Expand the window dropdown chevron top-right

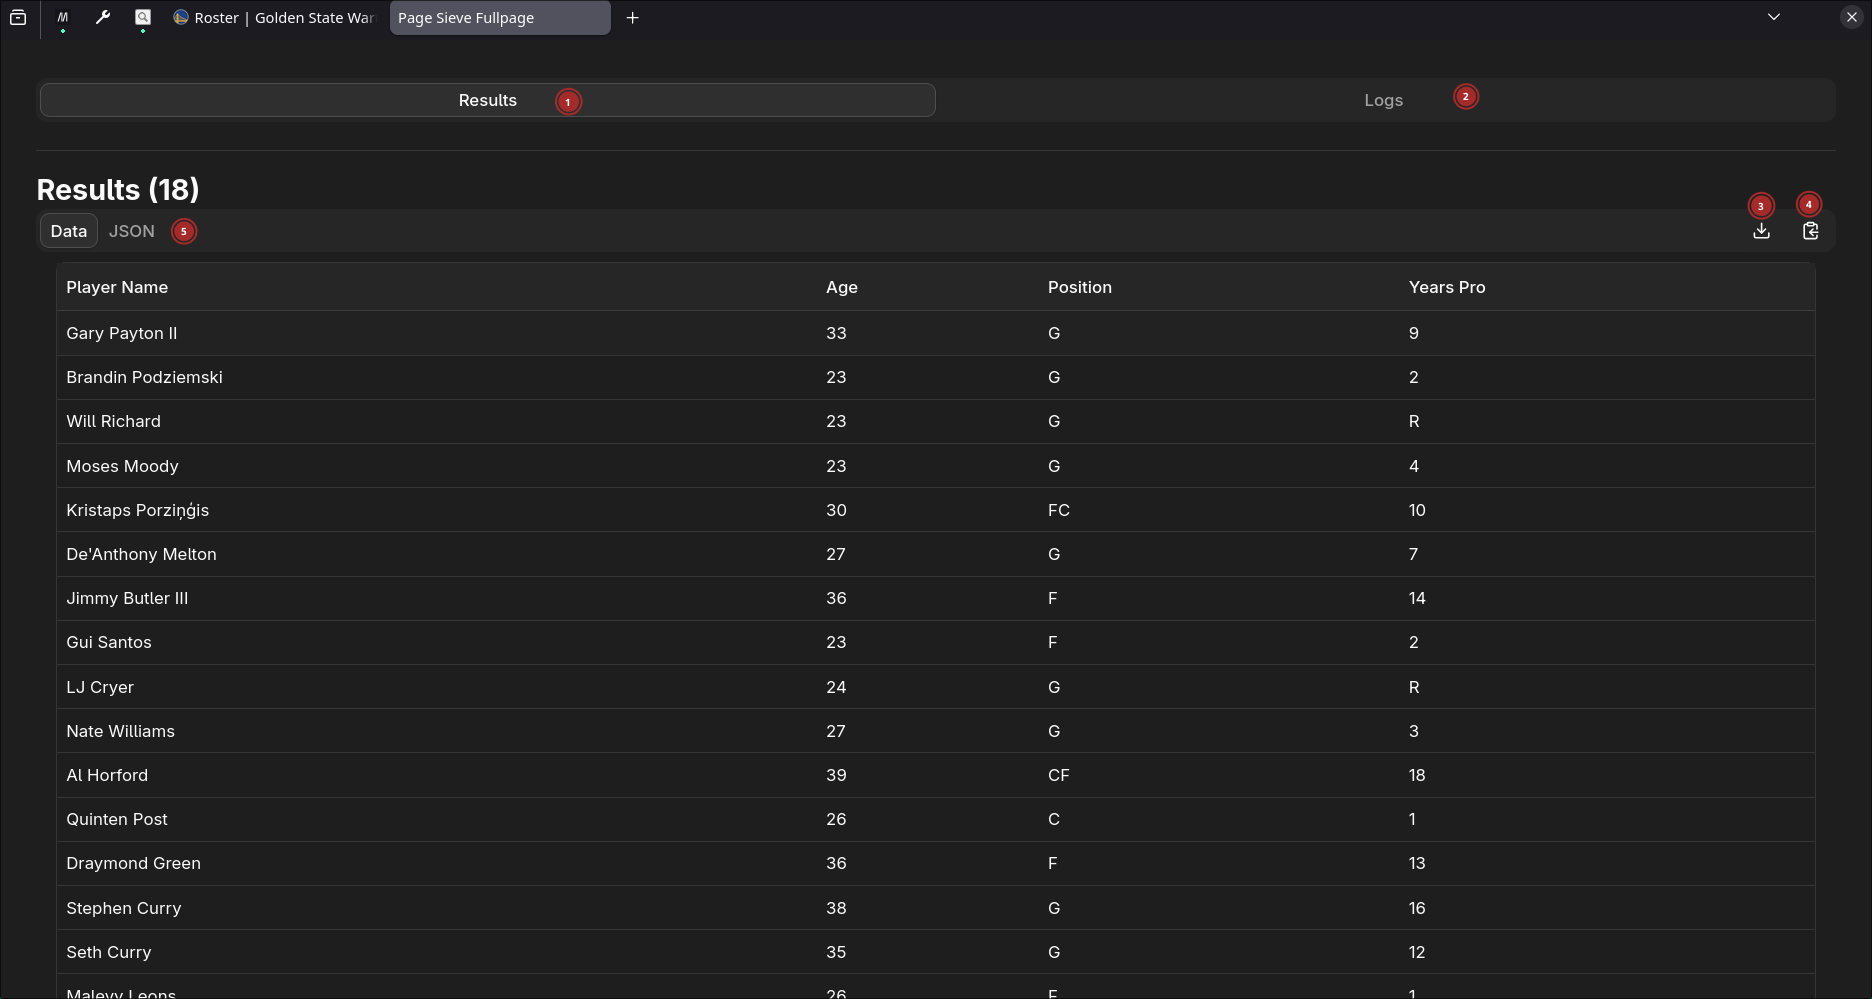point(1773,17)
